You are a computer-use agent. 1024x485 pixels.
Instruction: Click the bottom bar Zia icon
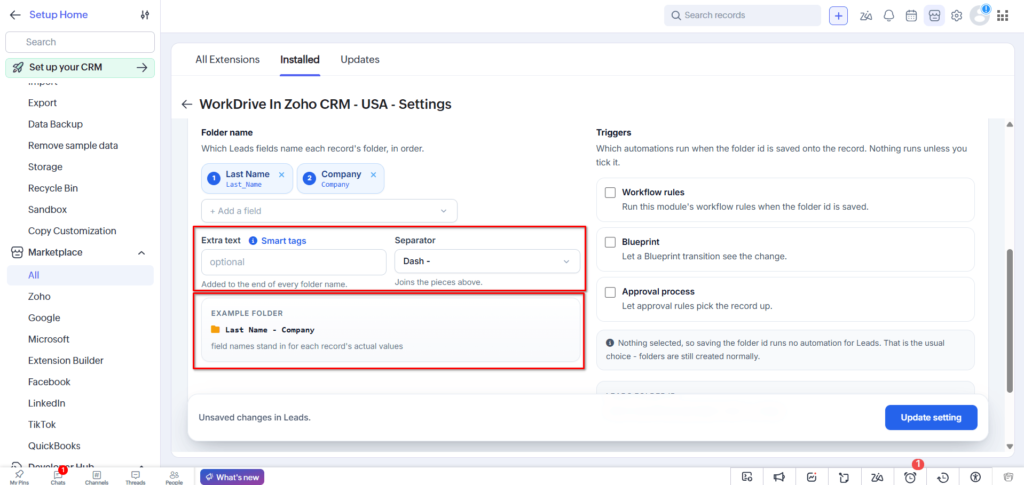click(877, 477)
